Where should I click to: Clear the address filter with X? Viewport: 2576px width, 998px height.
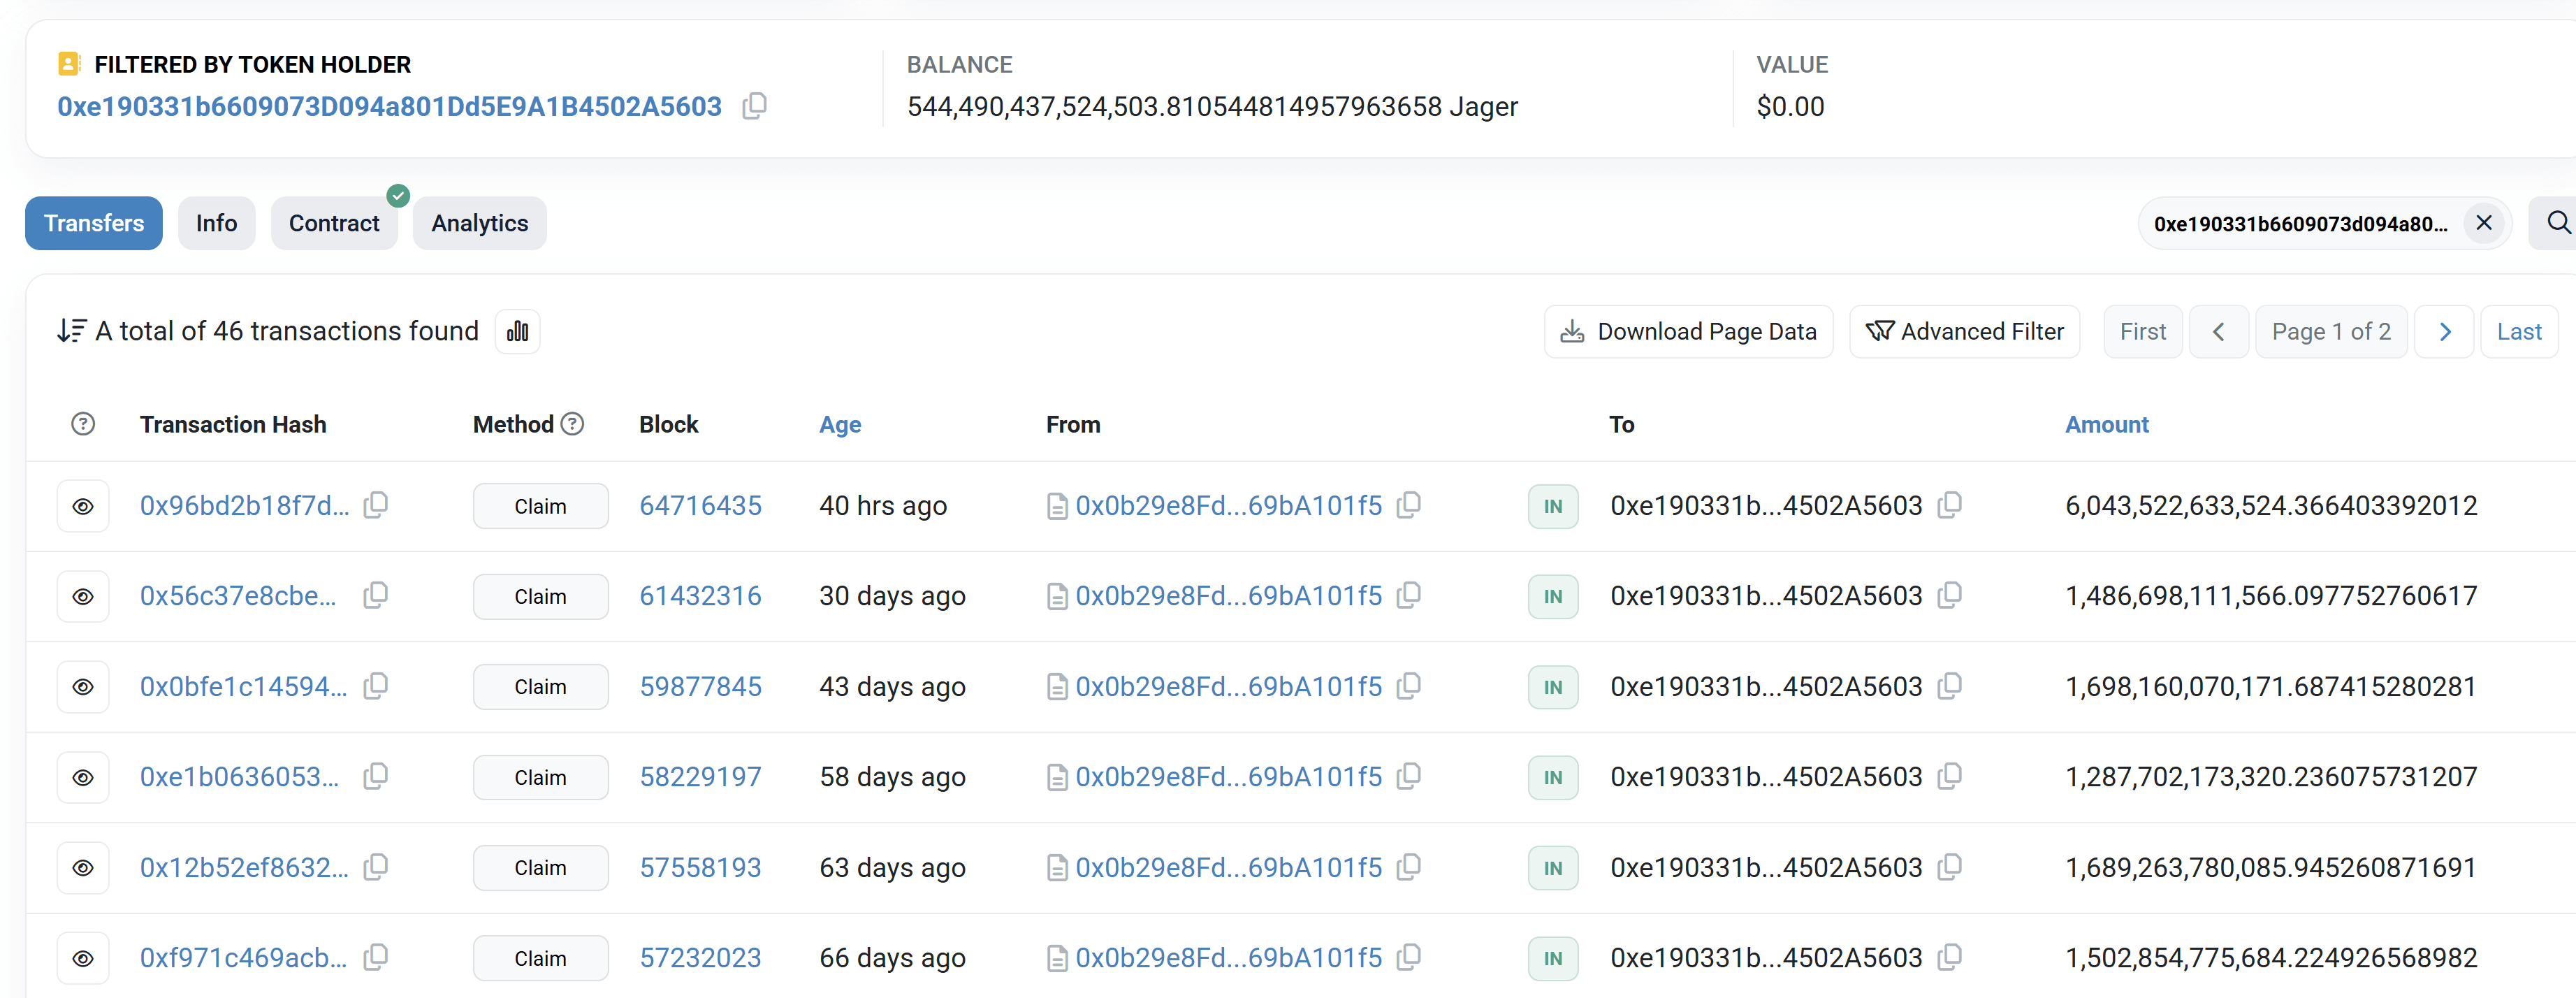[2484, 223]
